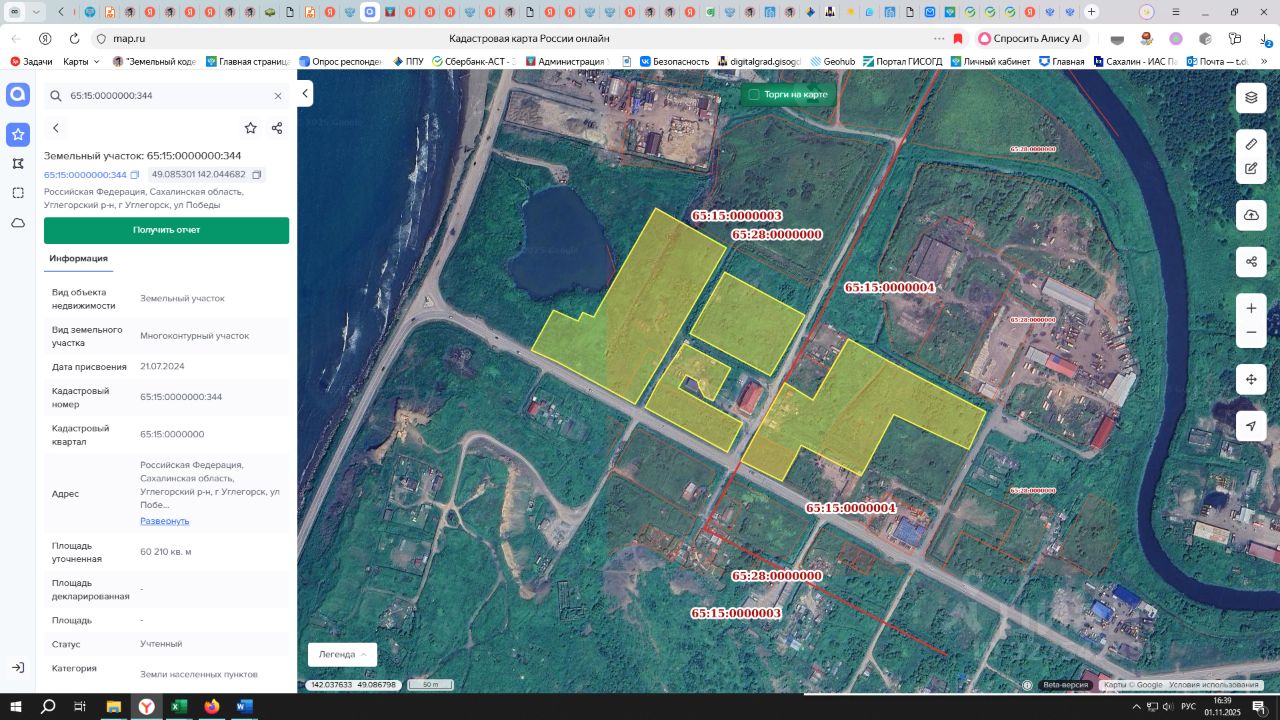
Task: Clear the cadastral number search field
Action: click(x=278, y=96)
